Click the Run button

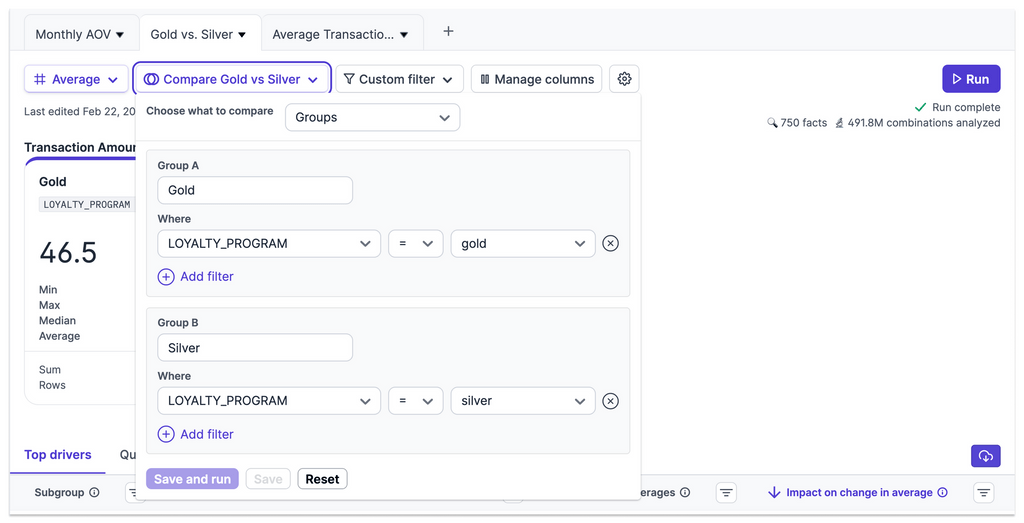[970, 79]
